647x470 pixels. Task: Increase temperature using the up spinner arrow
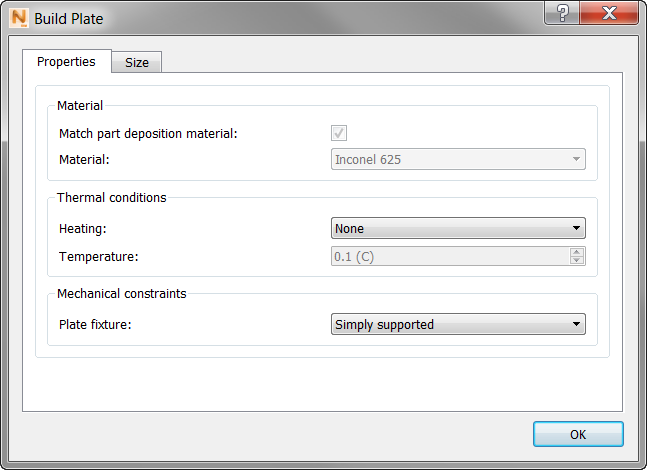point(577,251)
